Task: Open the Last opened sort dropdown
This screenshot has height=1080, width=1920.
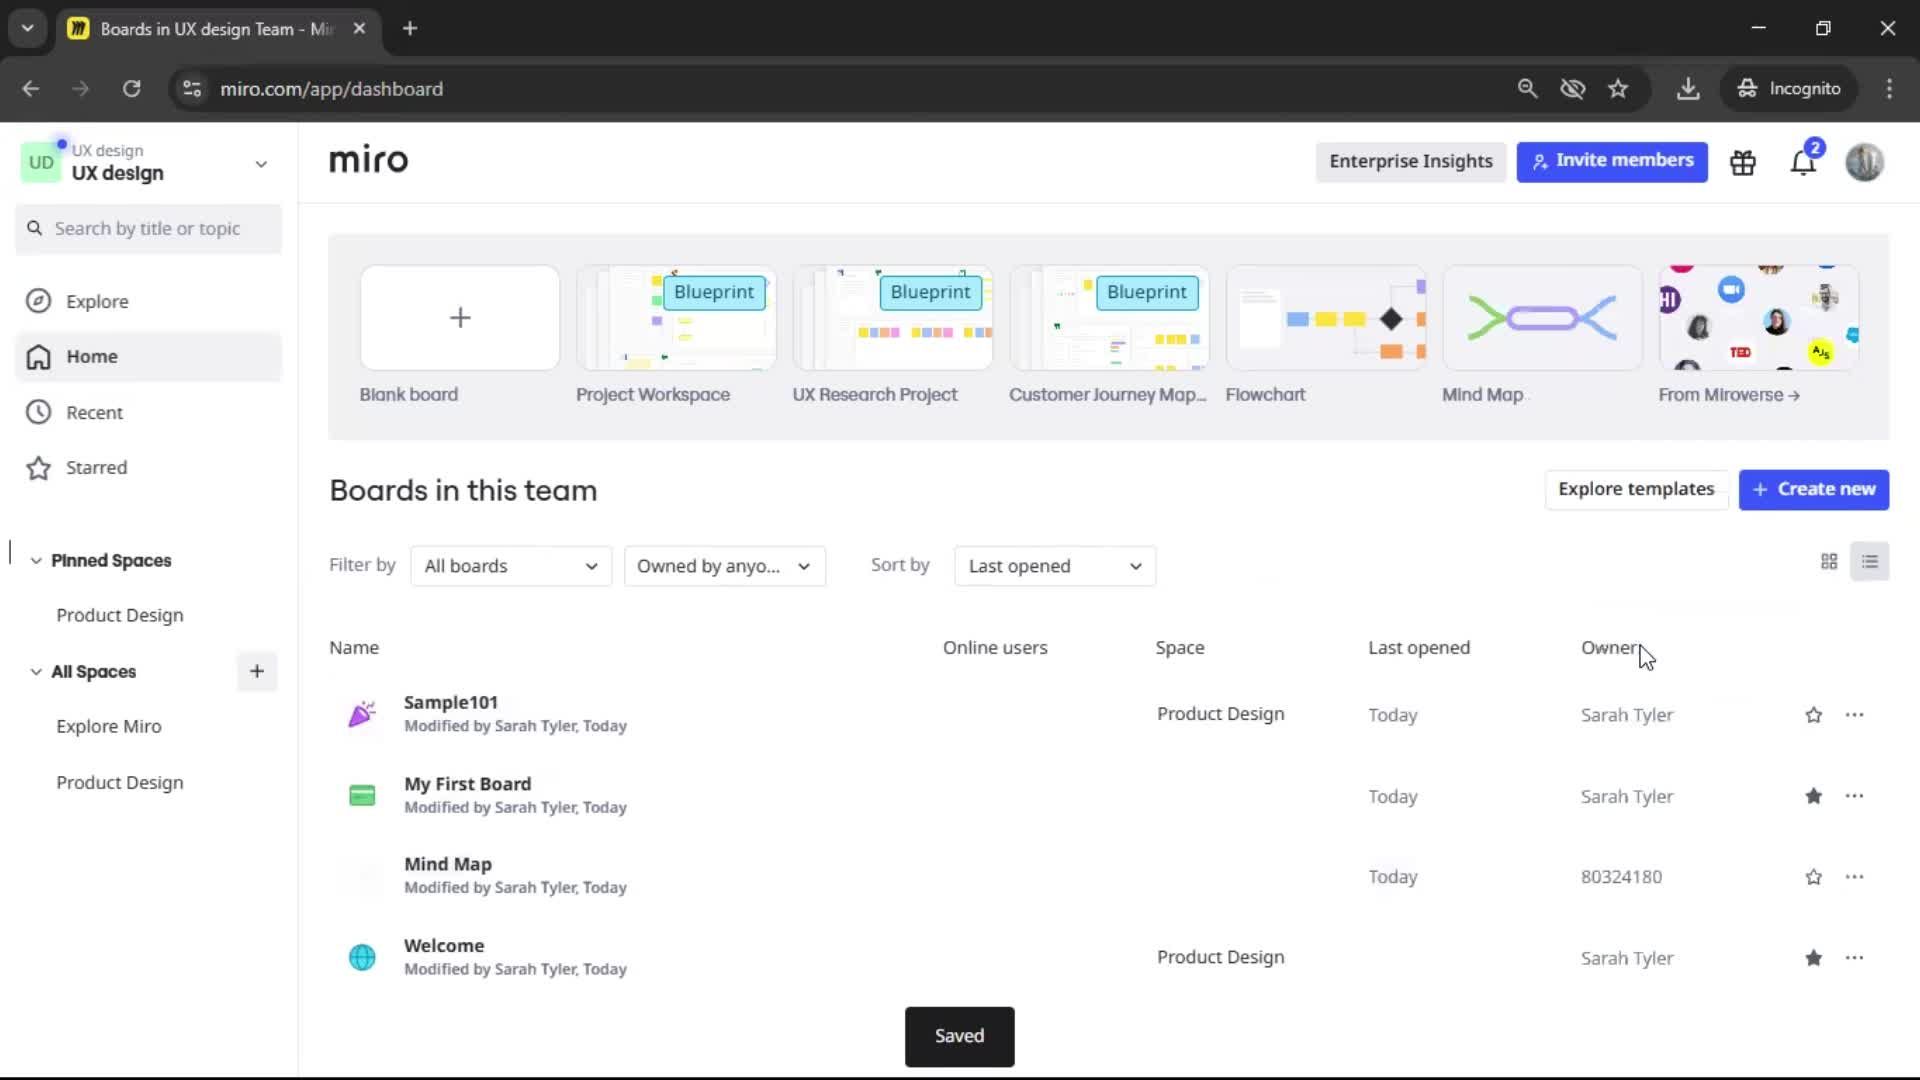Action: click(x=1055, y=566)
